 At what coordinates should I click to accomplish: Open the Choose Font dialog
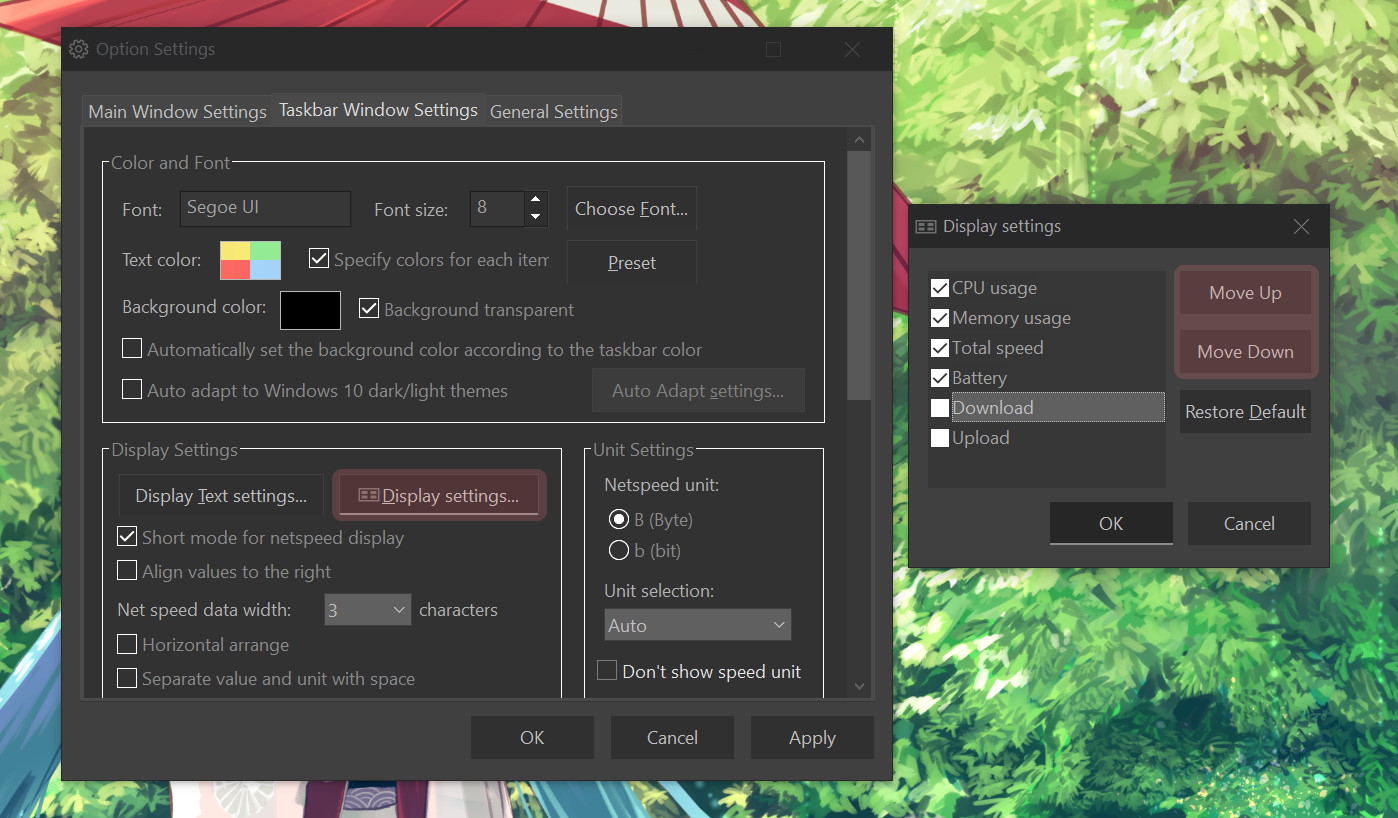point(631,208)
